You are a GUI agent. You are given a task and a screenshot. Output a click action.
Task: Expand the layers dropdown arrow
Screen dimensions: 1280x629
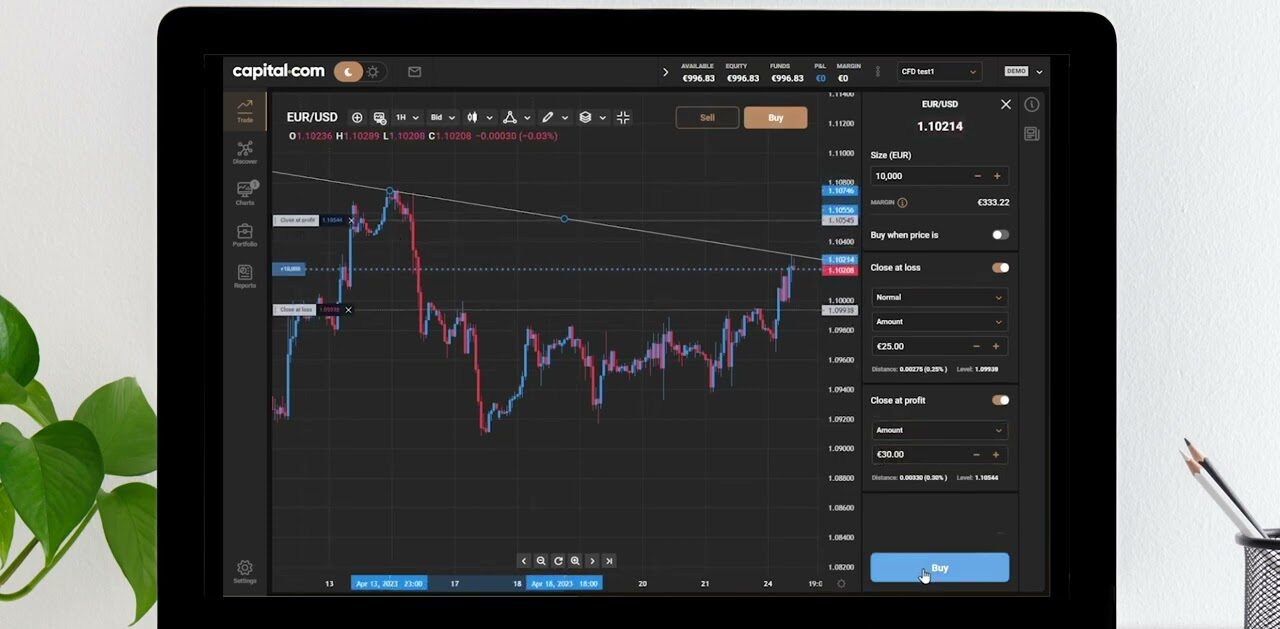click(603, 117)
